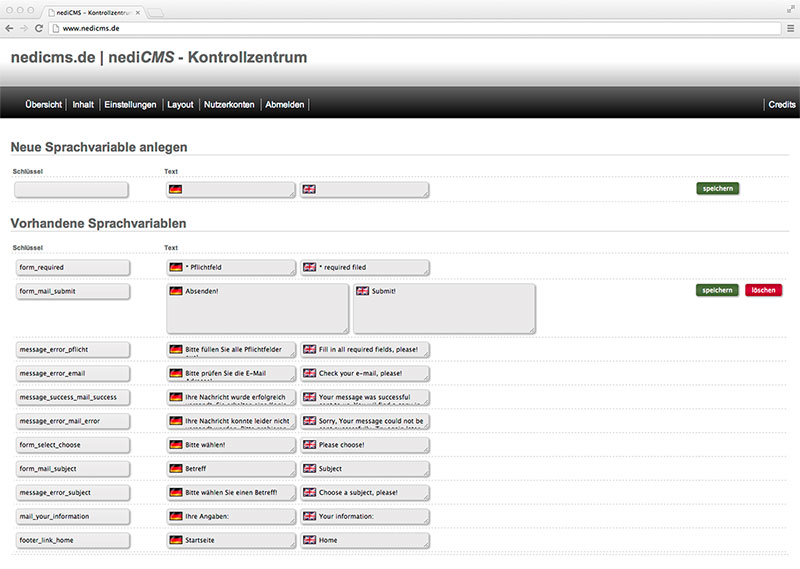
Task: Click the German flag next to Absenden!
Action: 176,291
